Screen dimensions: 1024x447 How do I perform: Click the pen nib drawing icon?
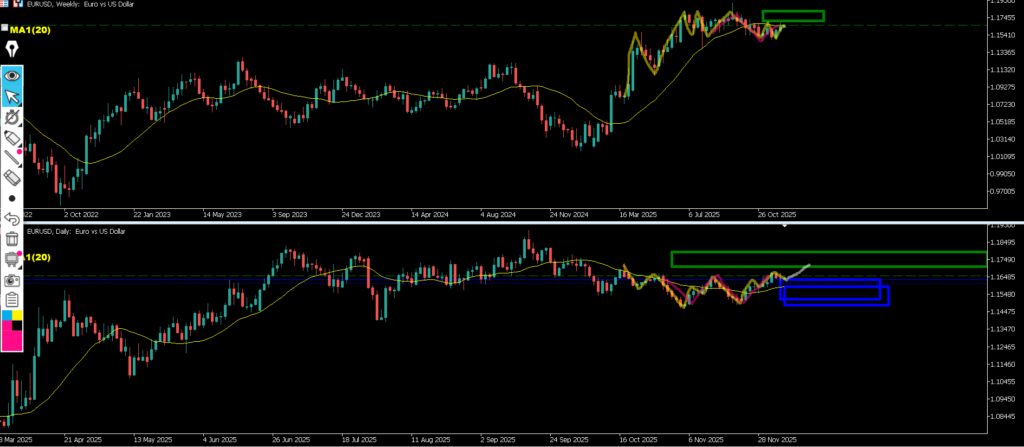(x=12, y=50)
